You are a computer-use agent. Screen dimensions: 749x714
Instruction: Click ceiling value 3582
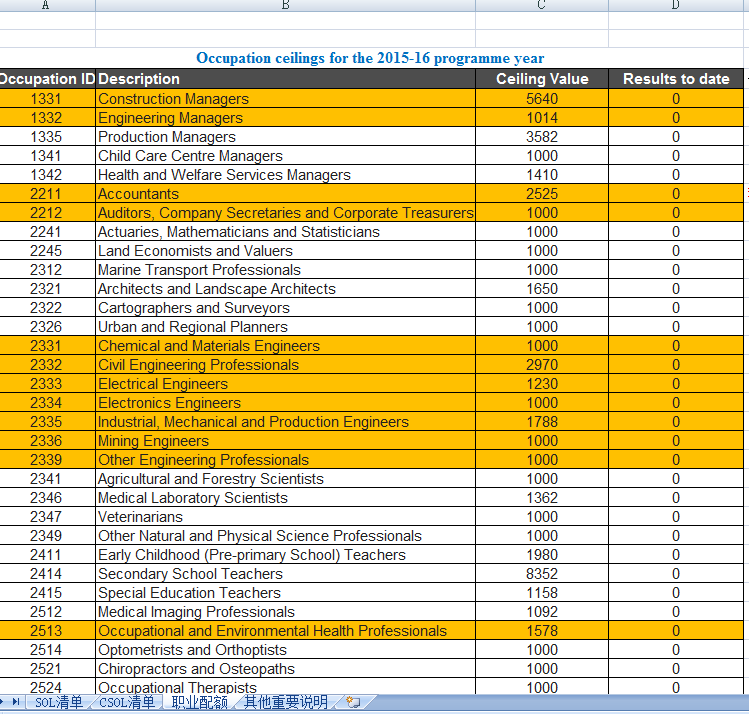click(x=542, y=137)
